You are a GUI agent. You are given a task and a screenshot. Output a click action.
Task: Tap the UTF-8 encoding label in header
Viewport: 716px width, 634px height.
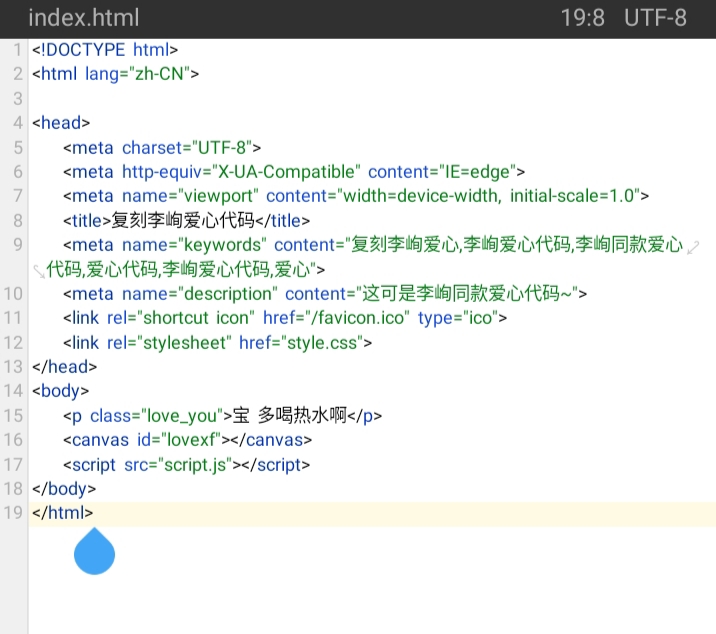[655, 18]
